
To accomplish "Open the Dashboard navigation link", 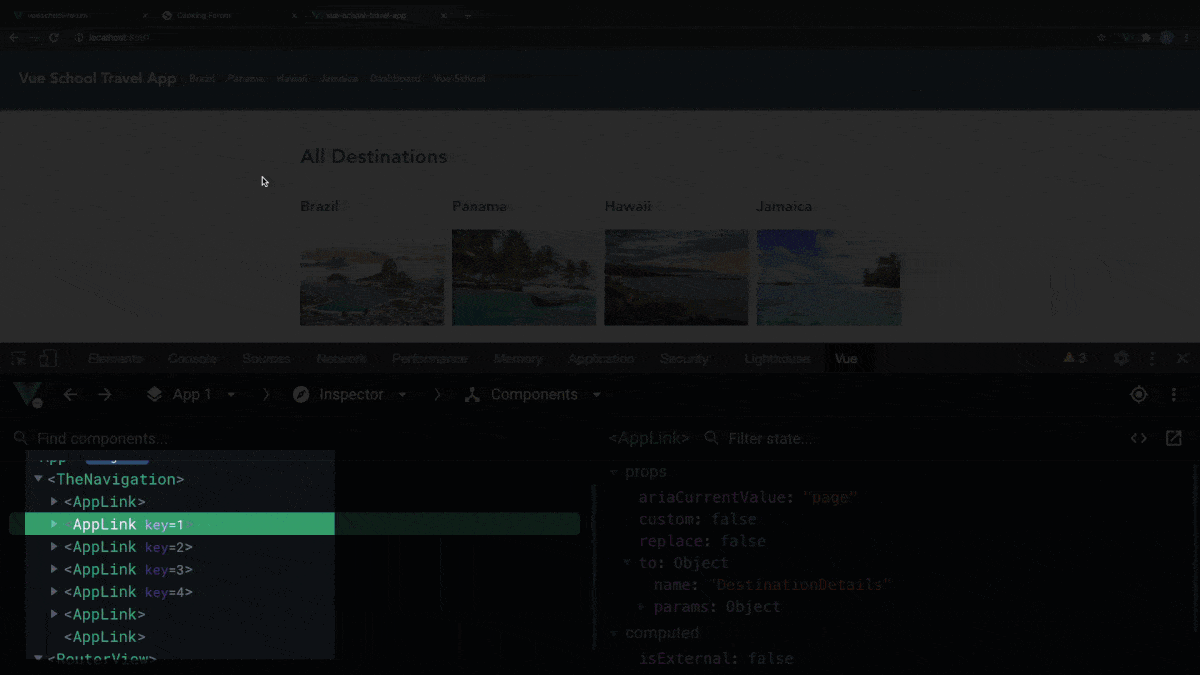I will pos(395,78).
